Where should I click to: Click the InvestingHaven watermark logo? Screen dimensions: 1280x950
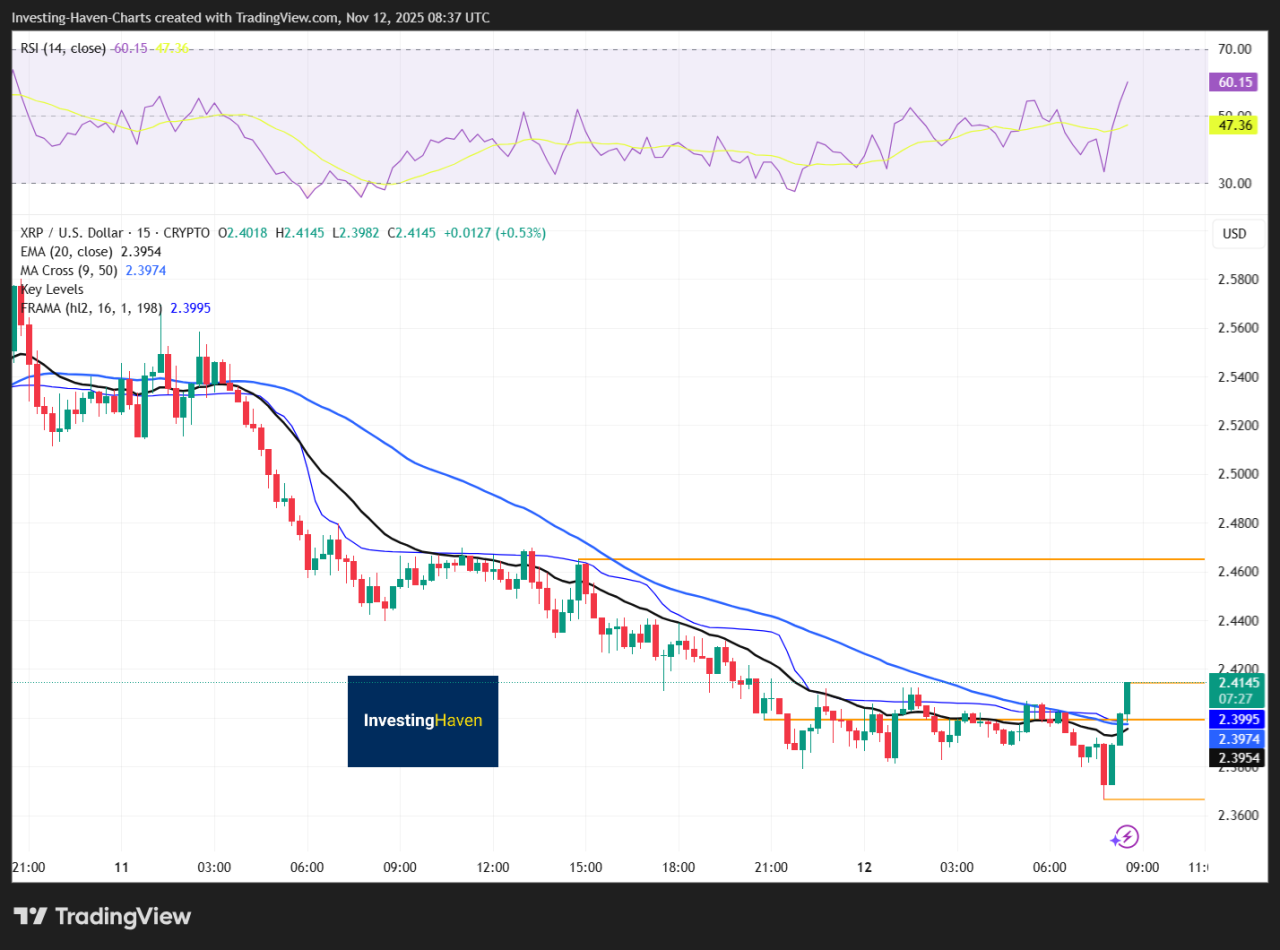pyautogui.click(x=422, y=721)
